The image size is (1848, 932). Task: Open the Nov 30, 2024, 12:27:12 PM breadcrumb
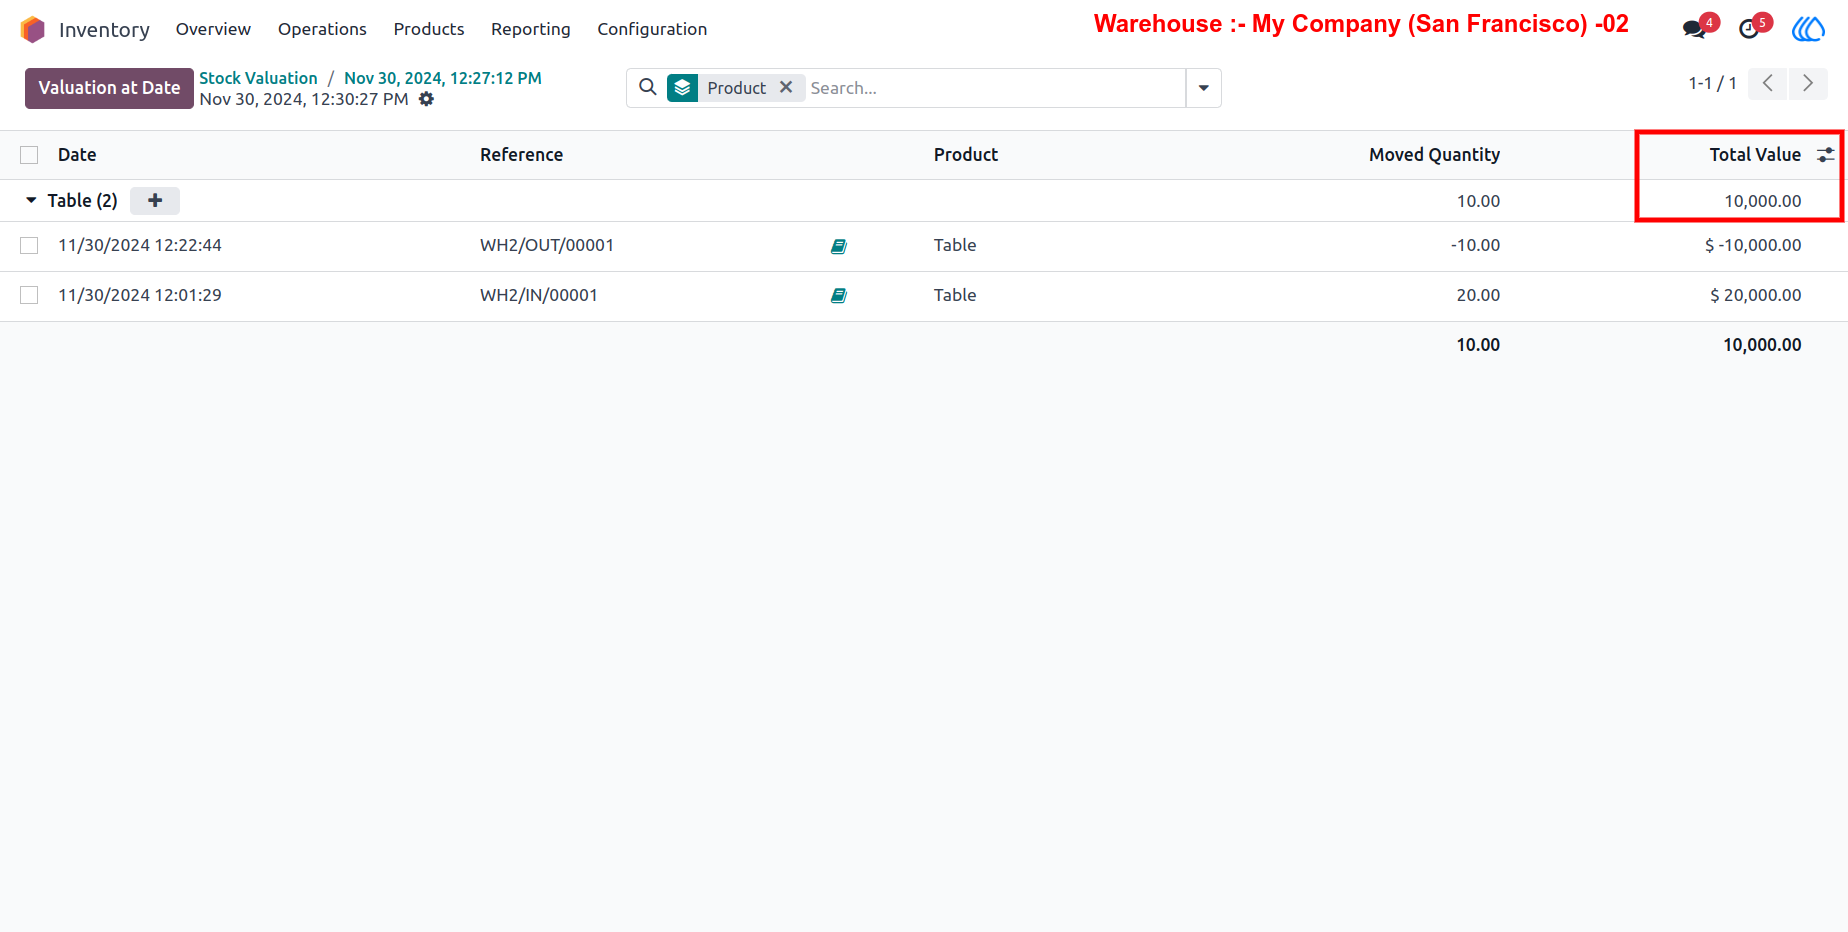(x=443, y=78)
